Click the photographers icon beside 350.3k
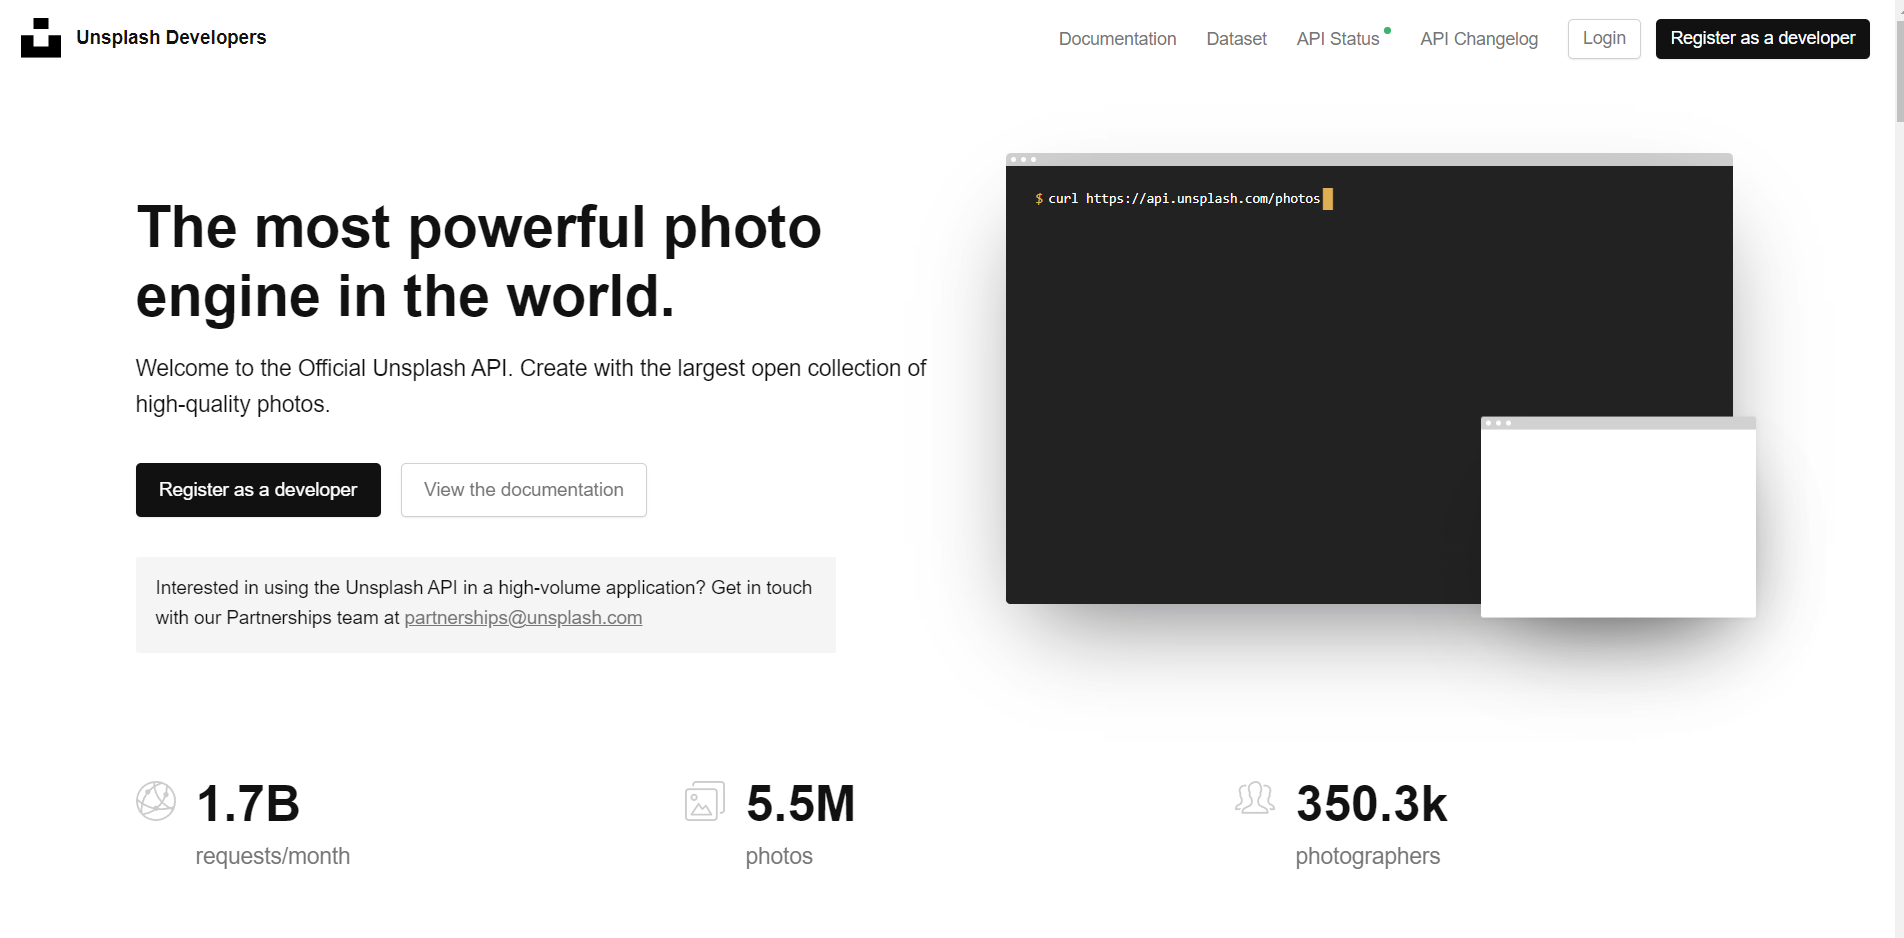Image resolution: width=1904 pixels, height=938 pixels. click(1255, 798)
